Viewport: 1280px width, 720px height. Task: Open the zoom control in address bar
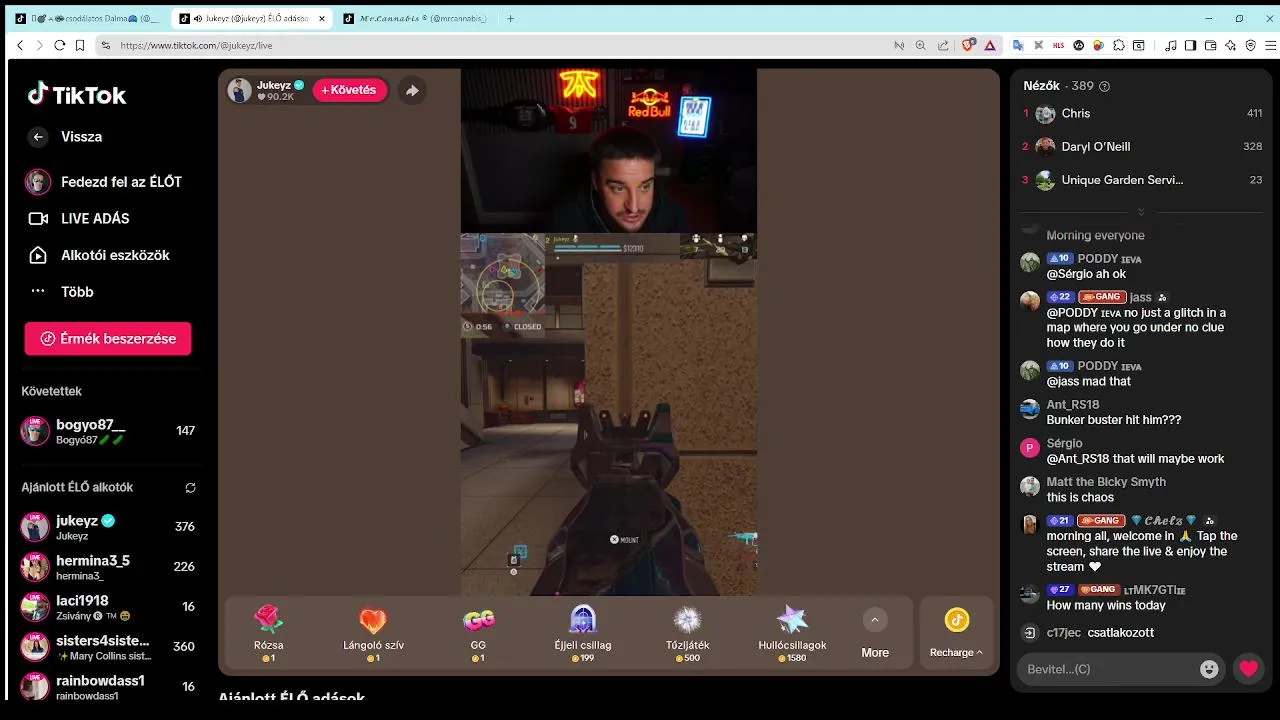click(920, 45)
